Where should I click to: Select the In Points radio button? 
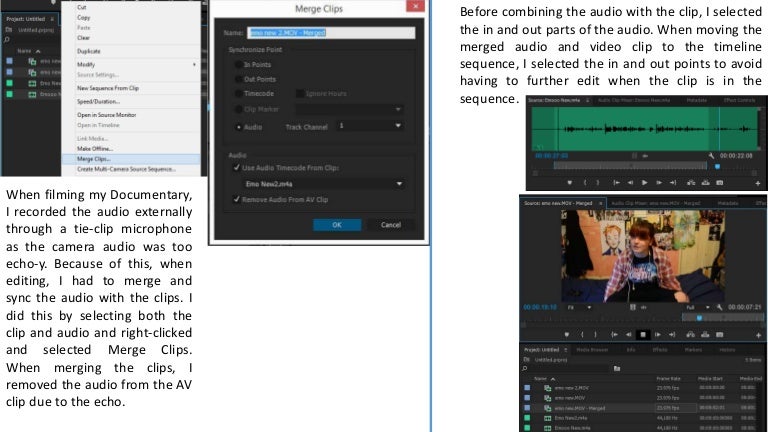tap(236, 64)
